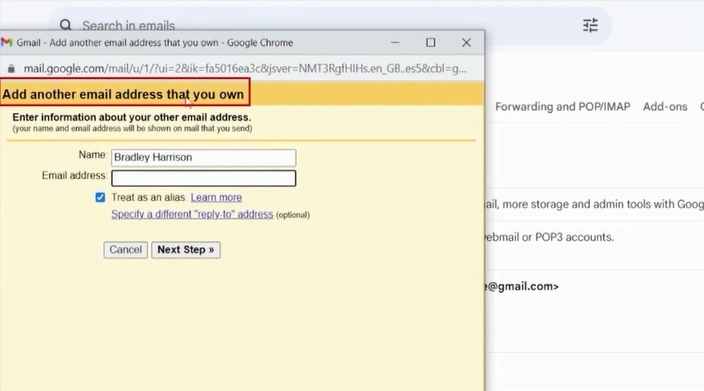Click the 'ebmail or POP3 accounts.' text
This screenshot has width=704, height=391.
pyautogui.click(x=550, y=237)
